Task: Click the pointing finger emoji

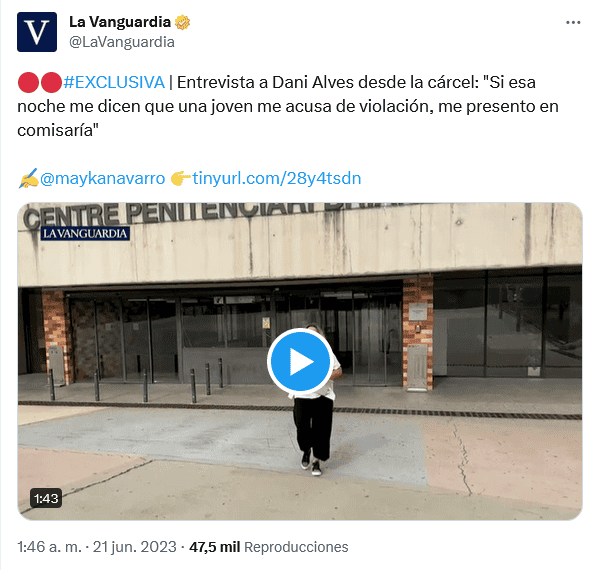Action: click(180, 178)
